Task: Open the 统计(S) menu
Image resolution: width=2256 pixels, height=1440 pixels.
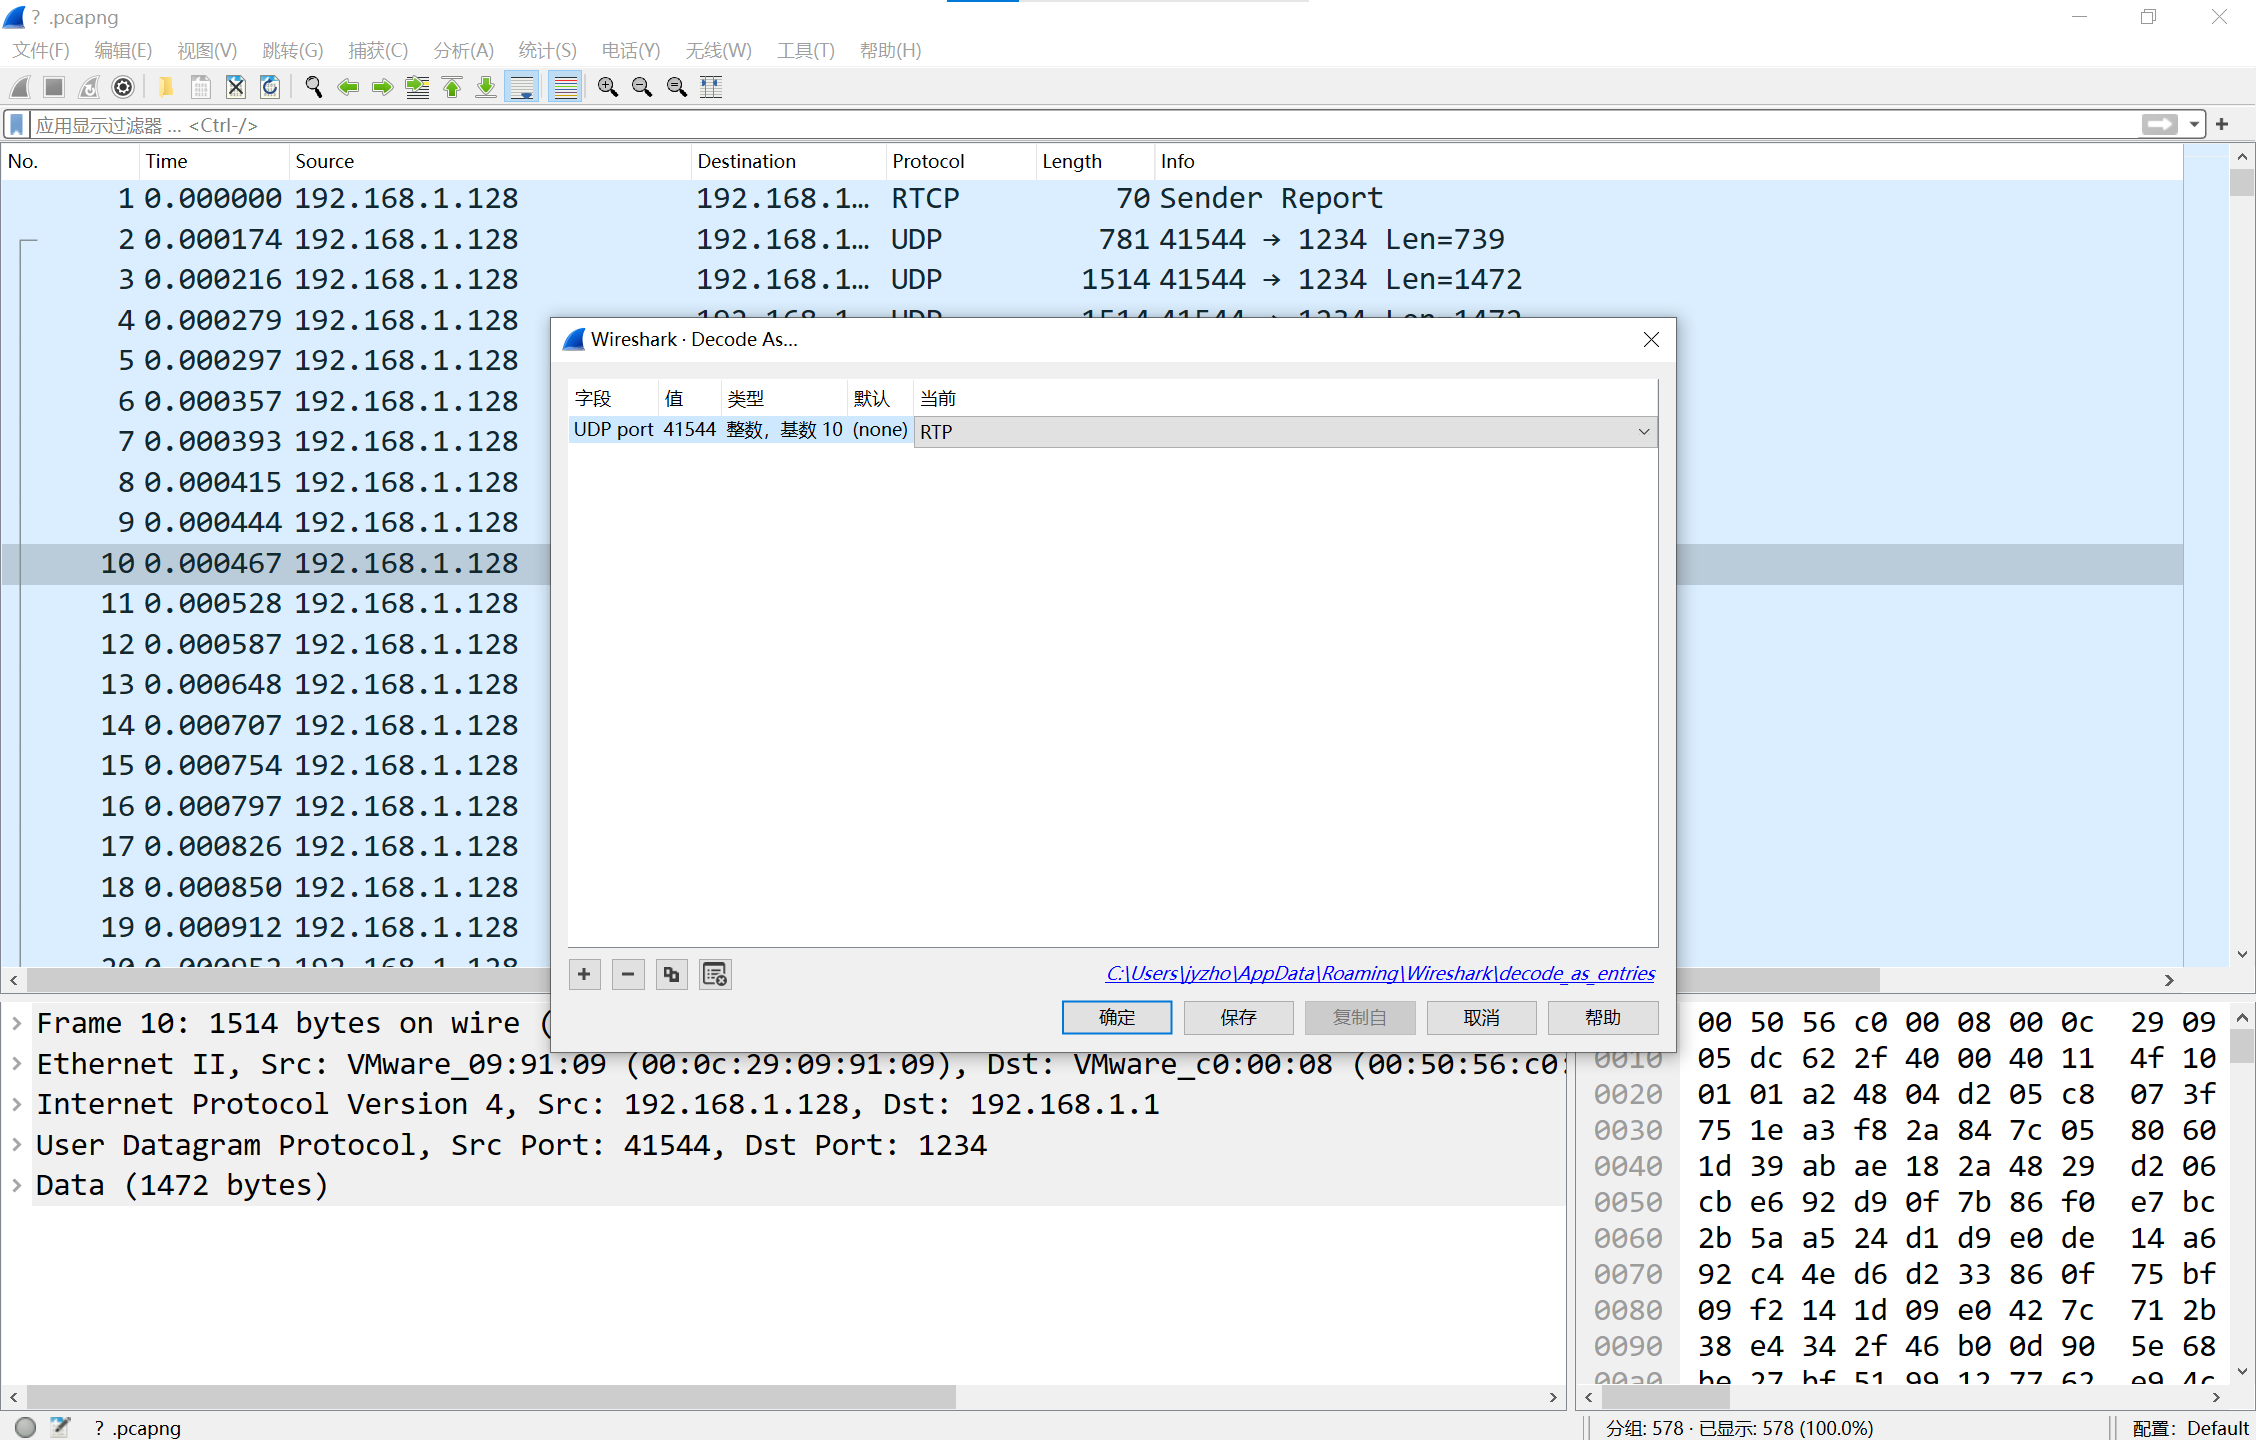Action: tap(548, 50)
